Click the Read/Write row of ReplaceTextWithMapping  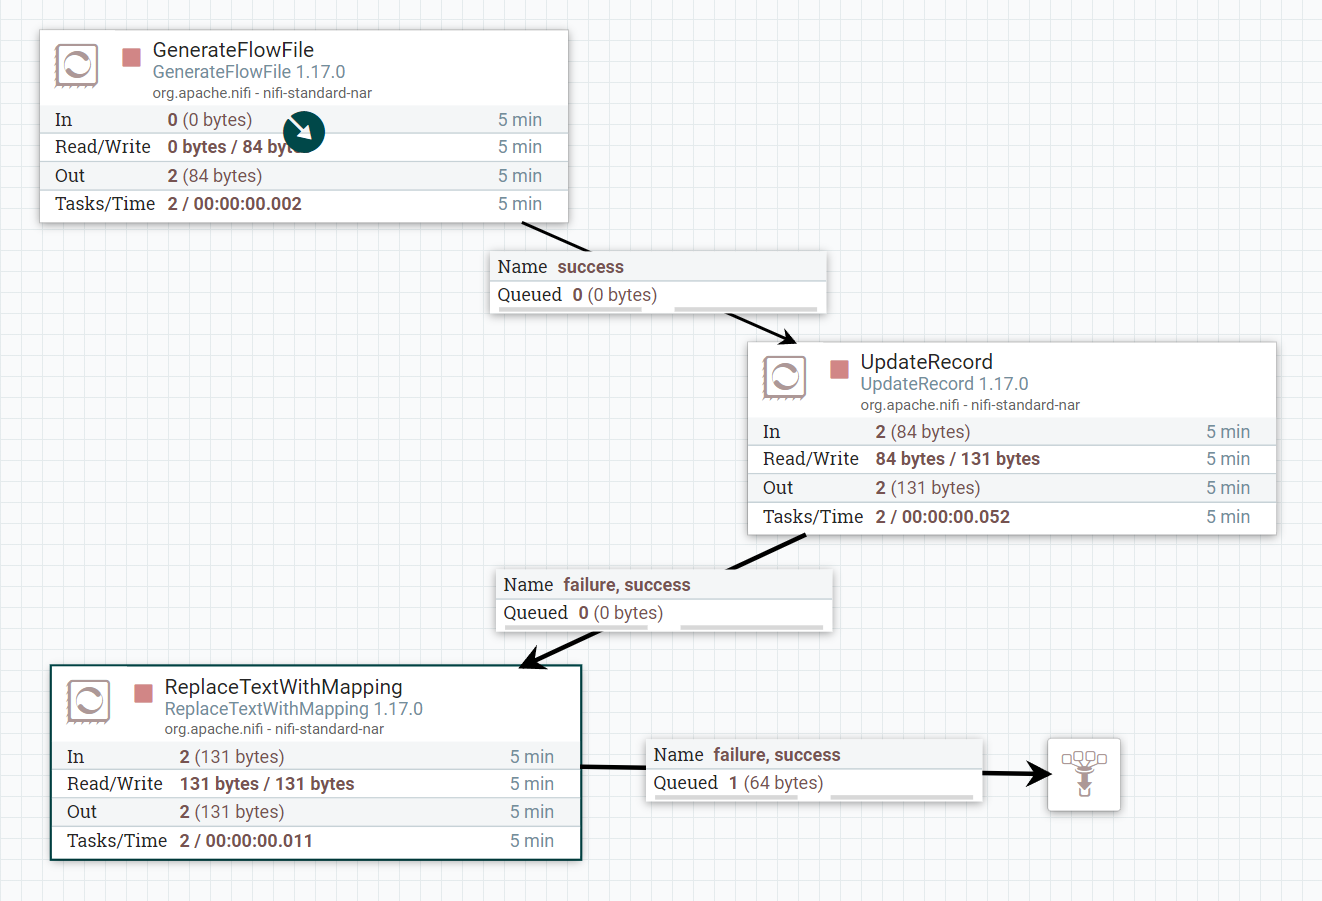pos(315,784)
